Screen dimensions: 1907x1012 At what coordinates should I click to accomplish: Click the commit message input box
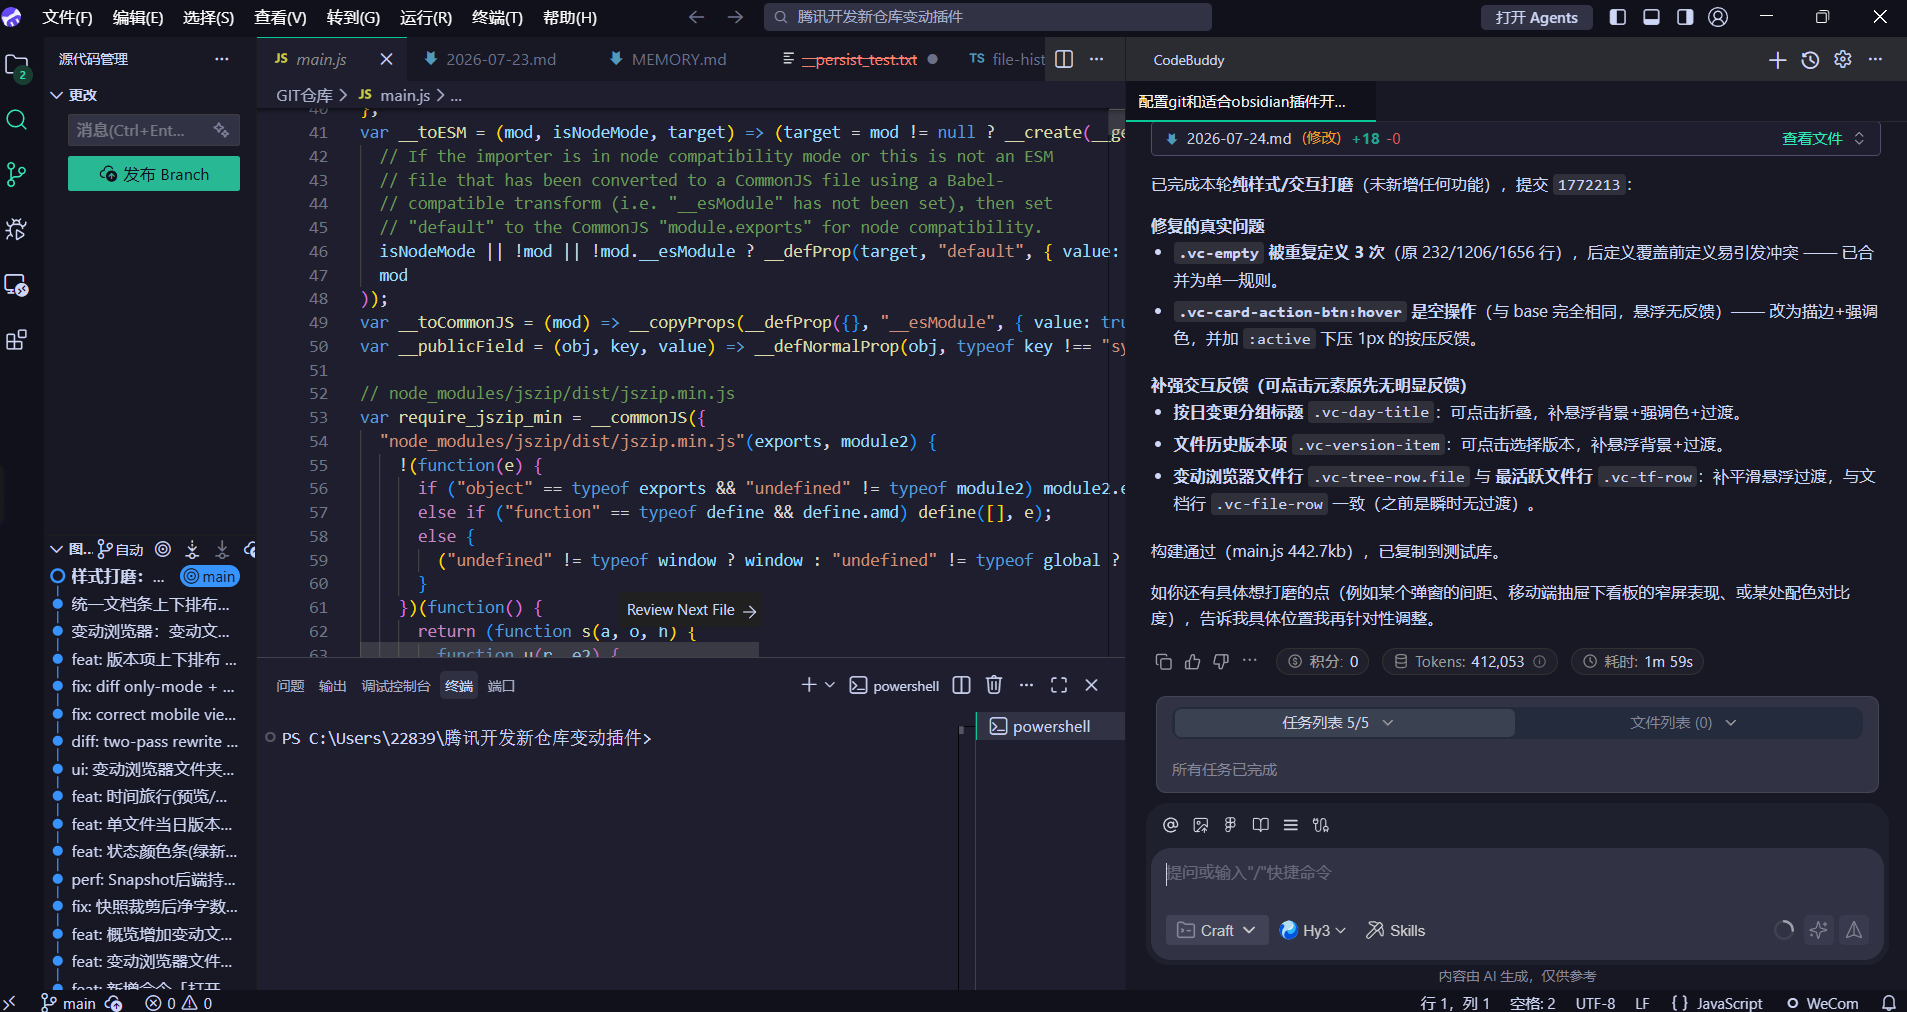pyautogui.click(x=154, y=130)
